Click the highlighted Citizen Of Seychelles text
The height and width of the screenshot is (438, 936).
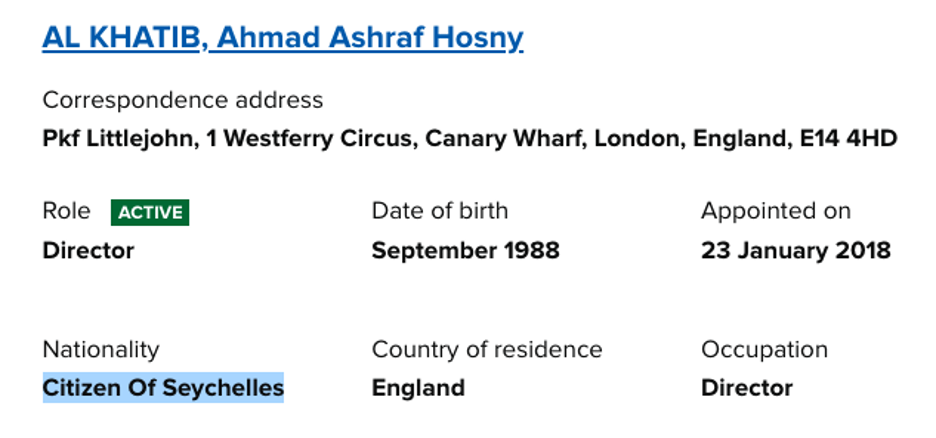point(163,387)
